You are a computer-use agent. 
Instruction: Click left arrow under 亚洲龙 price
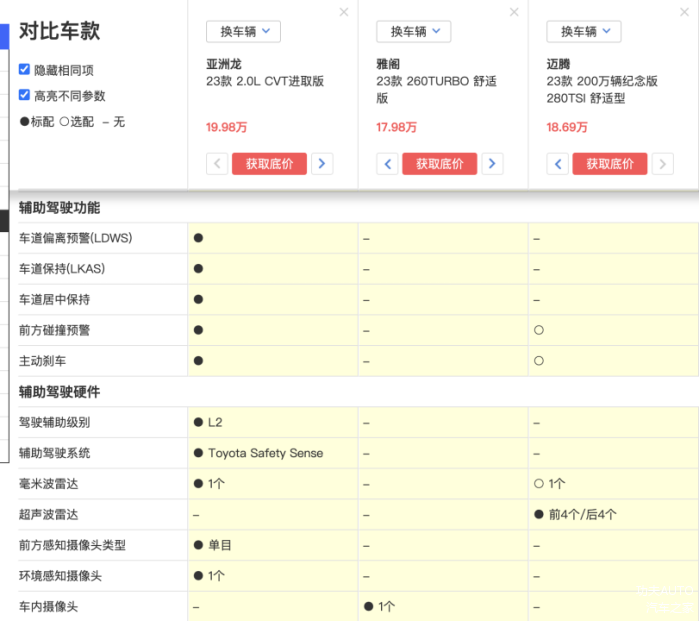217,164
